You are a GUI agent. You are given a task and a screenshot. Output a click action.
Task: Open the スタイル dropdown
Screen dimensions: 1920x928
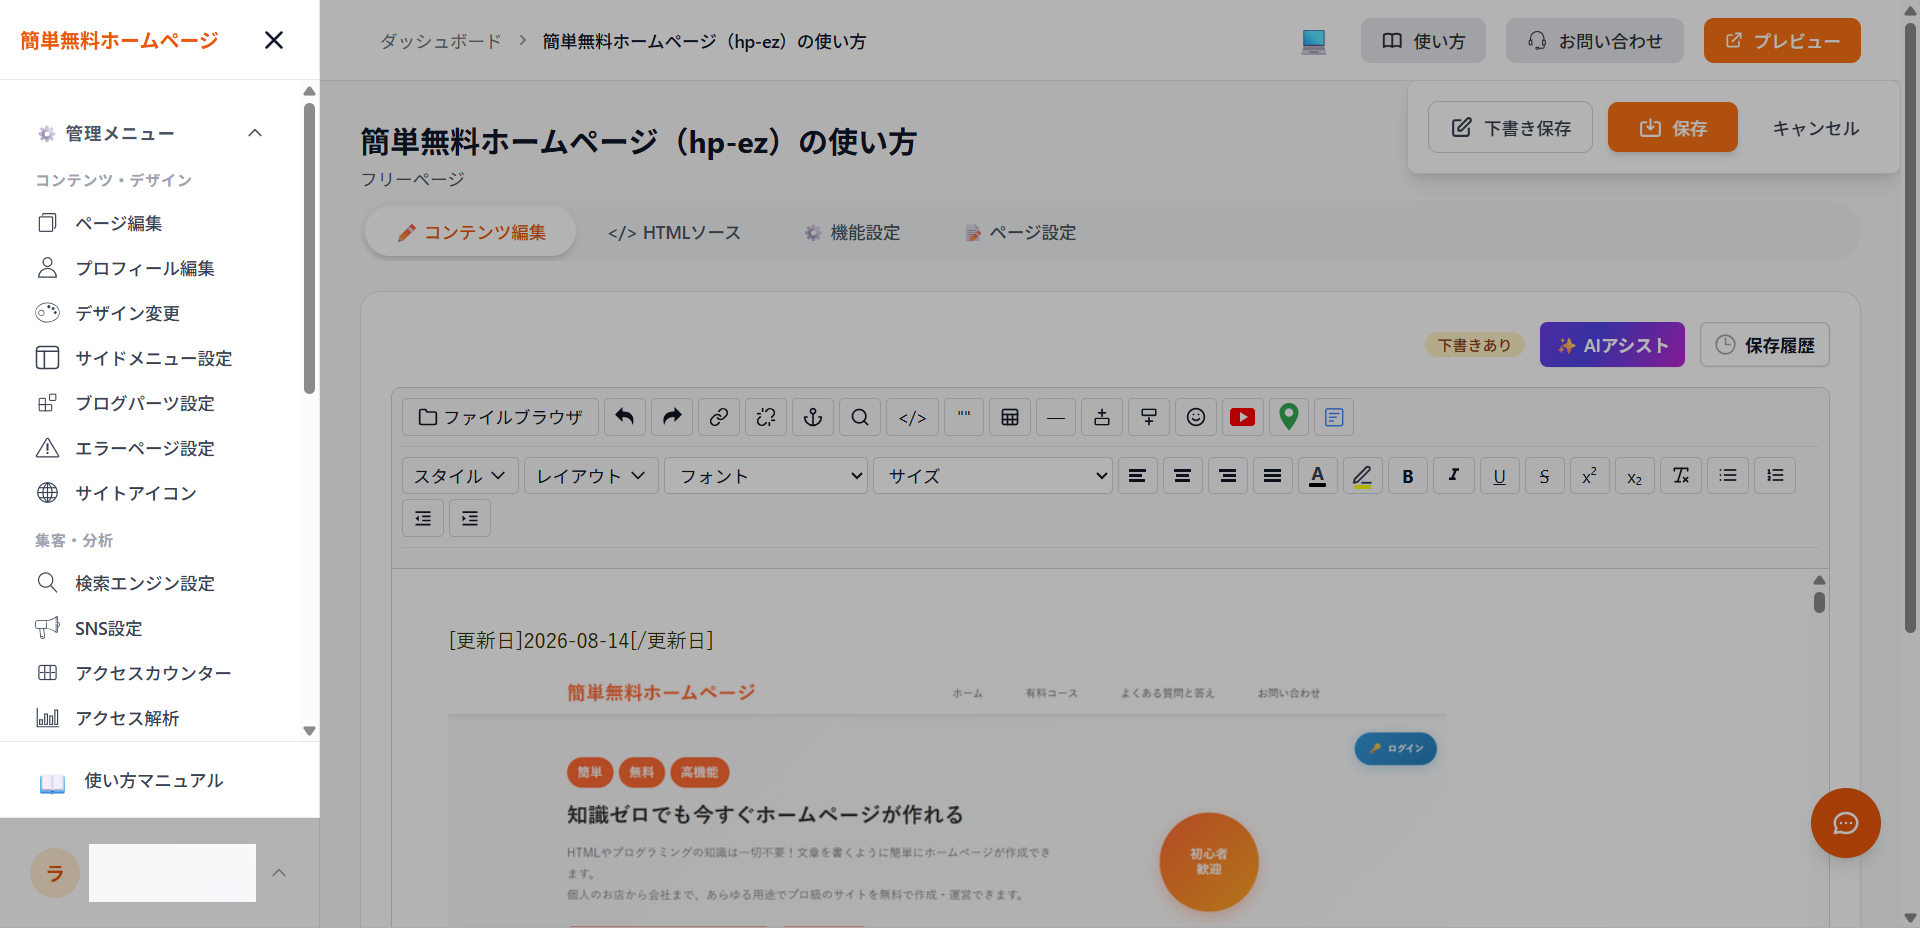[460, 476]
